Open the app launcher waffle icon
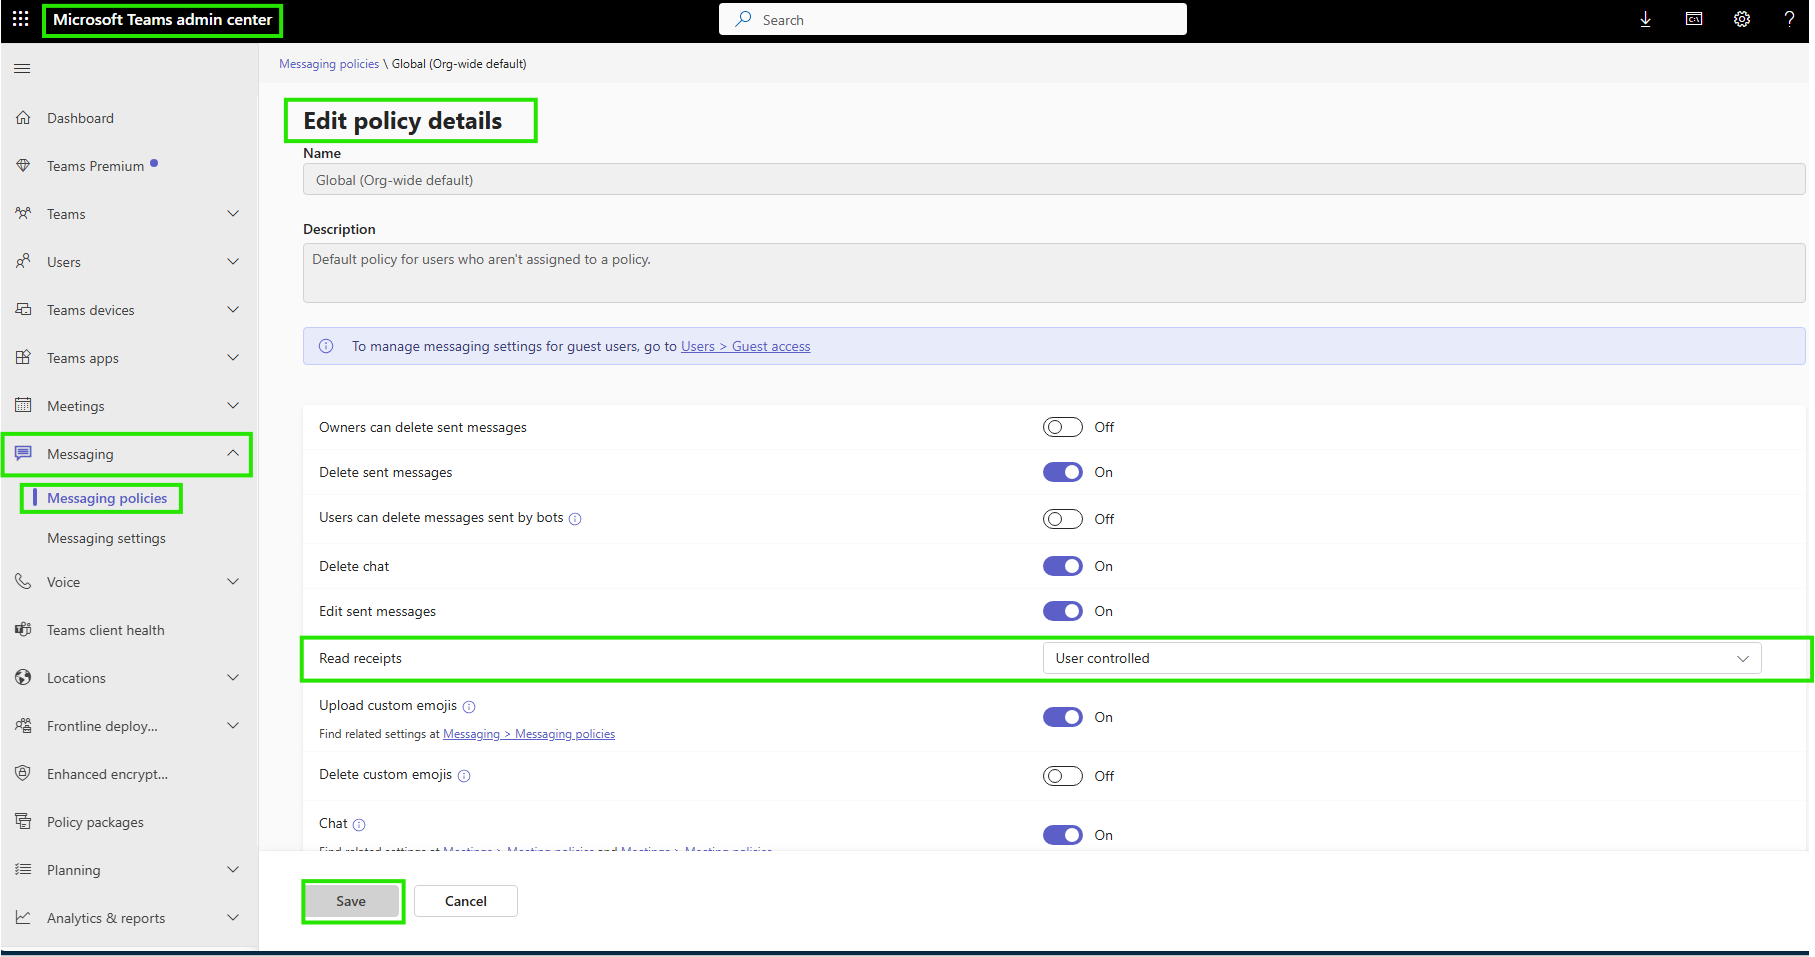1815x957 pixels. [20, 19]
